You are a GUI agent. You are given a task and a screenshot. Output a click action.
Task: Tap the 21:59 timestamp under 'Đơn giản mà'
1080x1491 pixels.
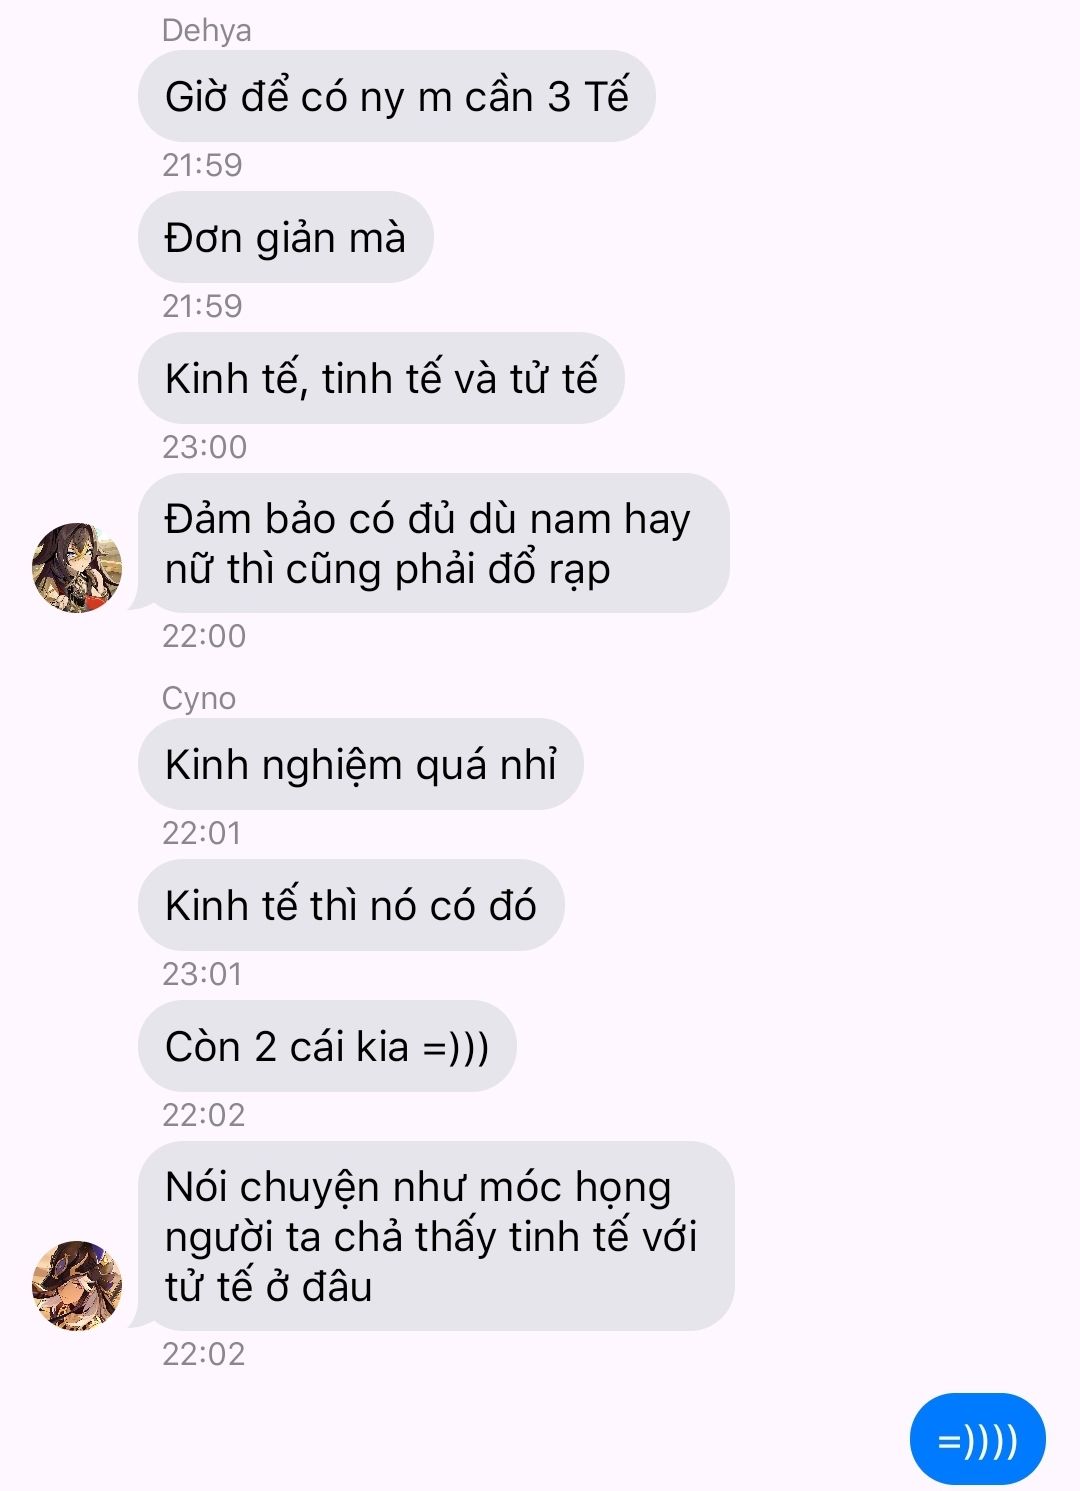(x=202, y=306)
